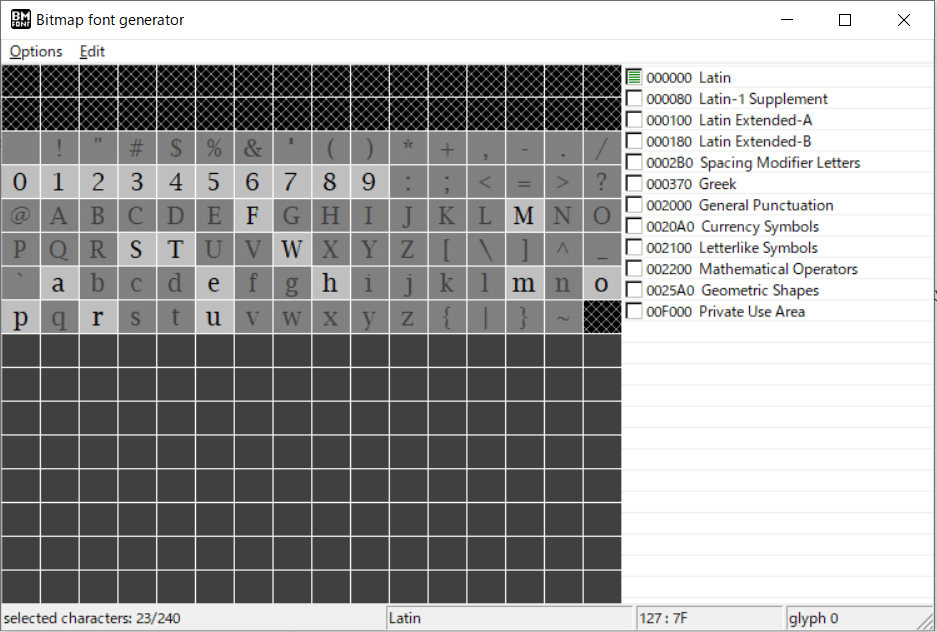Screen dimensions: 937x632
Task: Select the lowercase 'z' glyph cell
Action: [408, 317]
